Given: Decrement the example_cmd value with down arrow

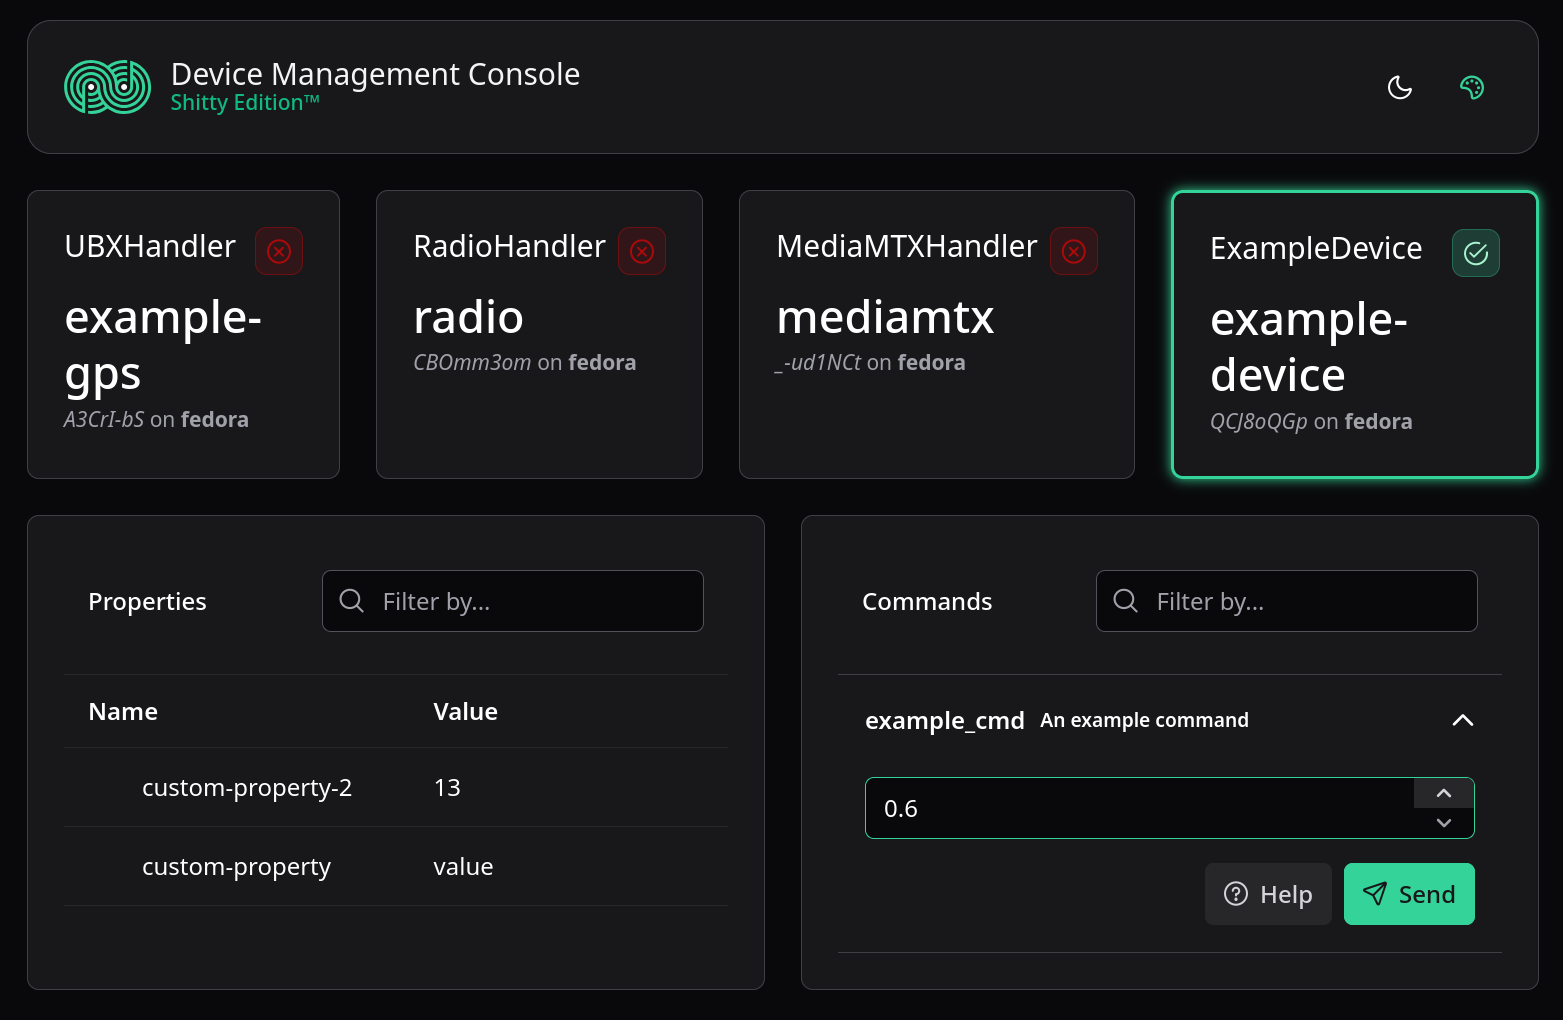Looking at the screenshot, I should [1443, 823].
